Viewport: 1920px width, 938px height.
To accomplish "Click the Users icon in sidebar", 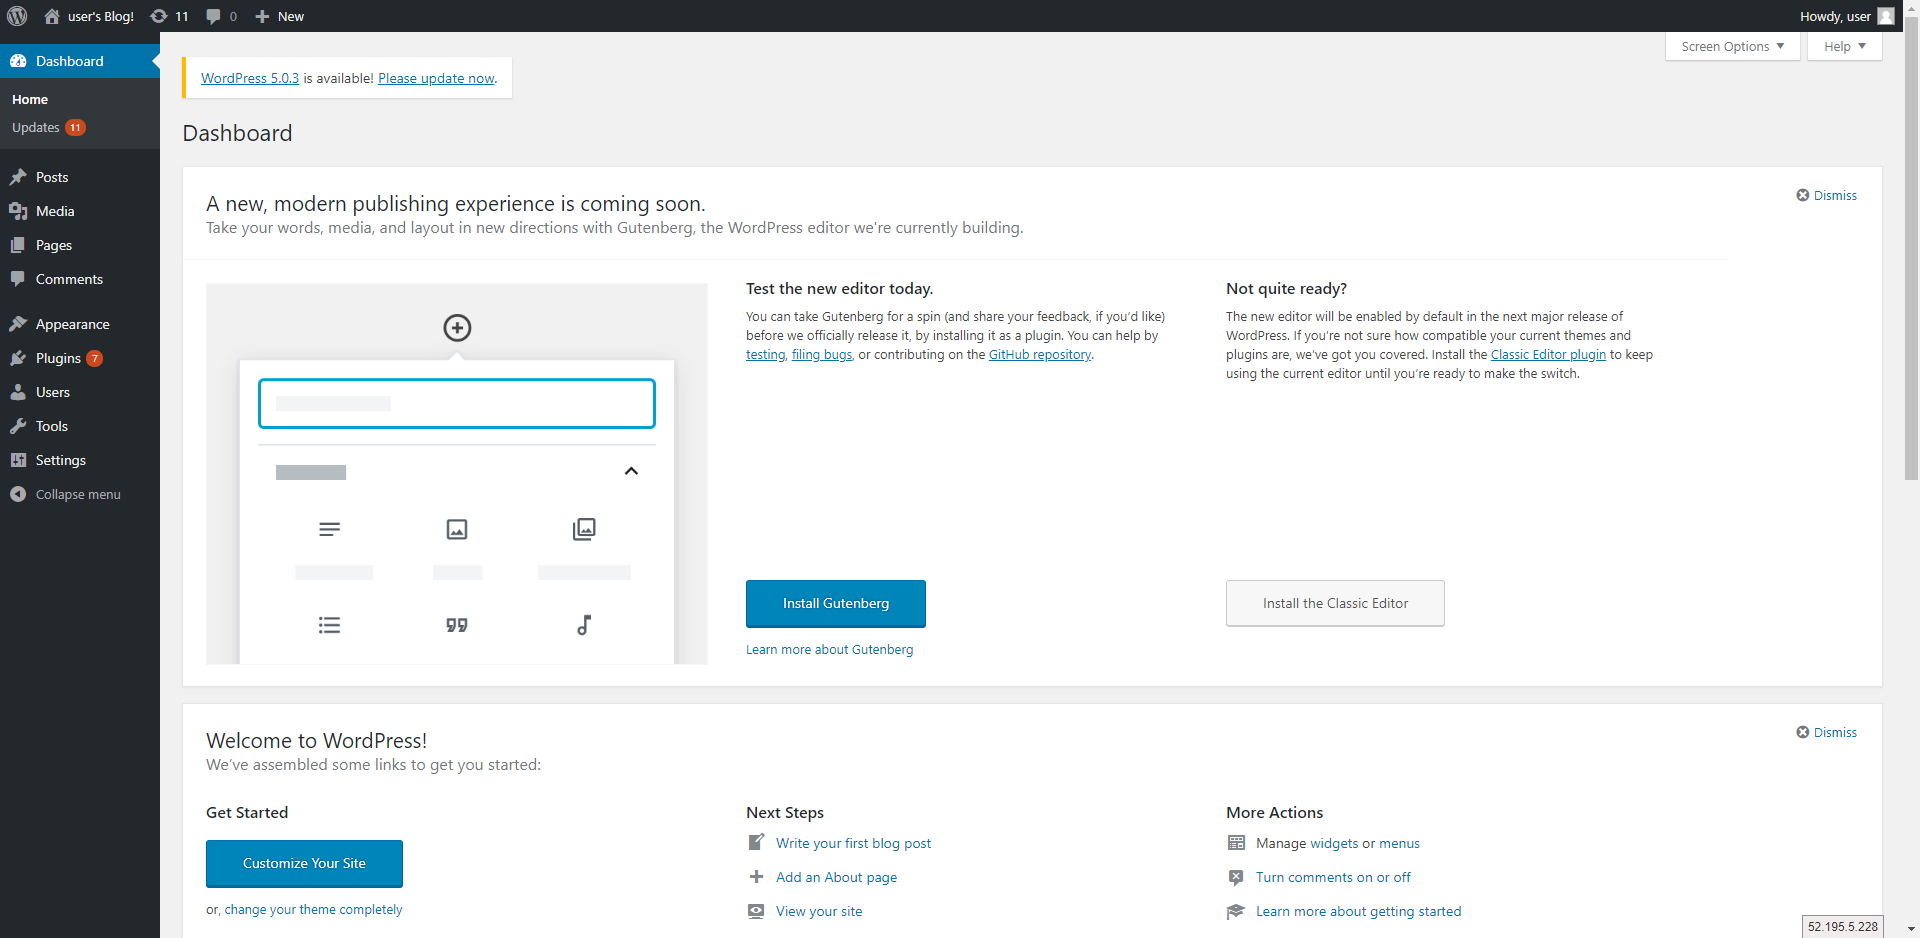I will coord(18,392).
